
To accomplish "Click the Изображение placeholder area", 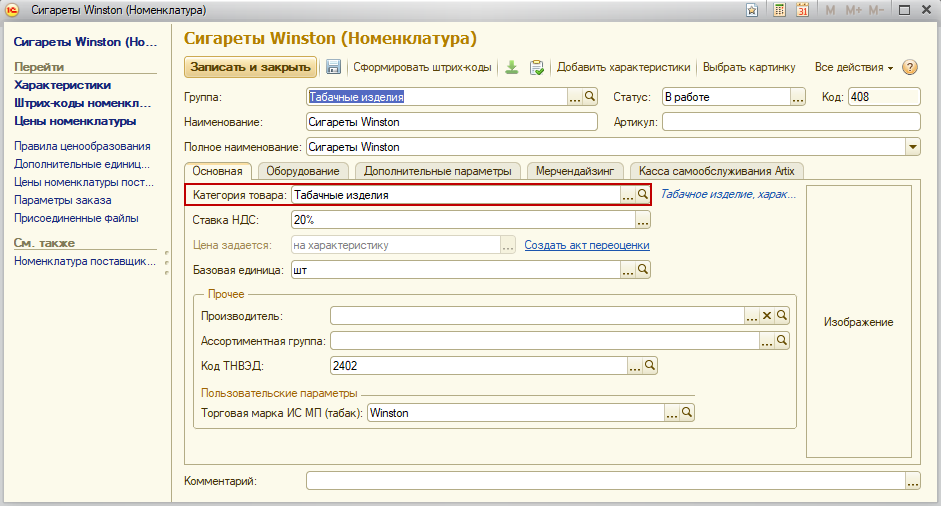I will coord(859,322).
